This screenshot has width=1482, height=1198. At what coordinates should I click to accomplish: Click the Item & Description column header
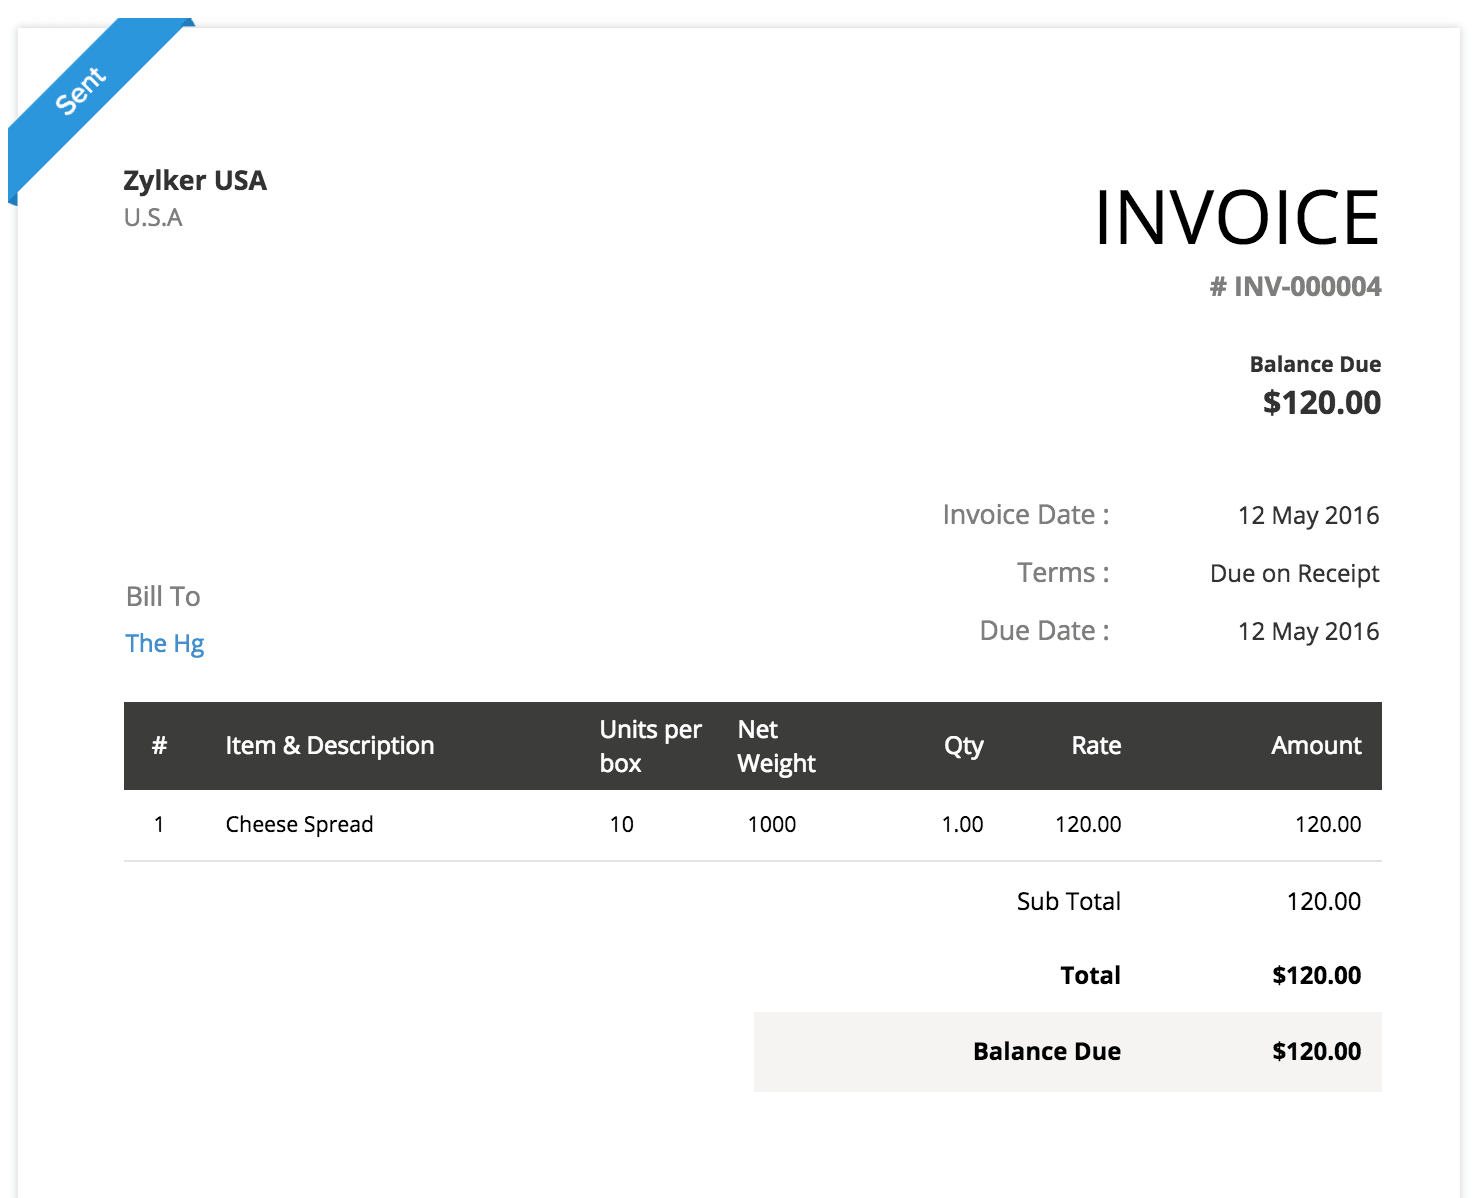click(329, 746)
